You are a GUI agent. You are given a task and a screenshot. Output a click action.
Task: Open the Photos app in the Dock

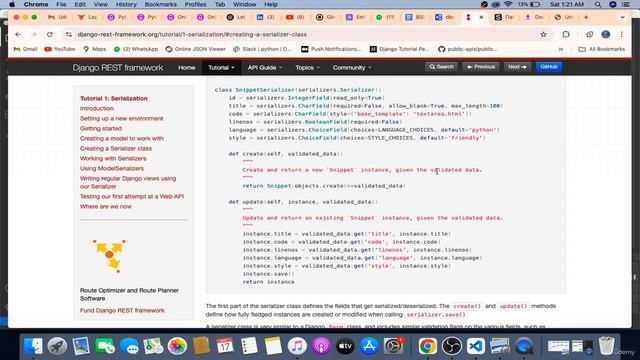tap(177, 346)
